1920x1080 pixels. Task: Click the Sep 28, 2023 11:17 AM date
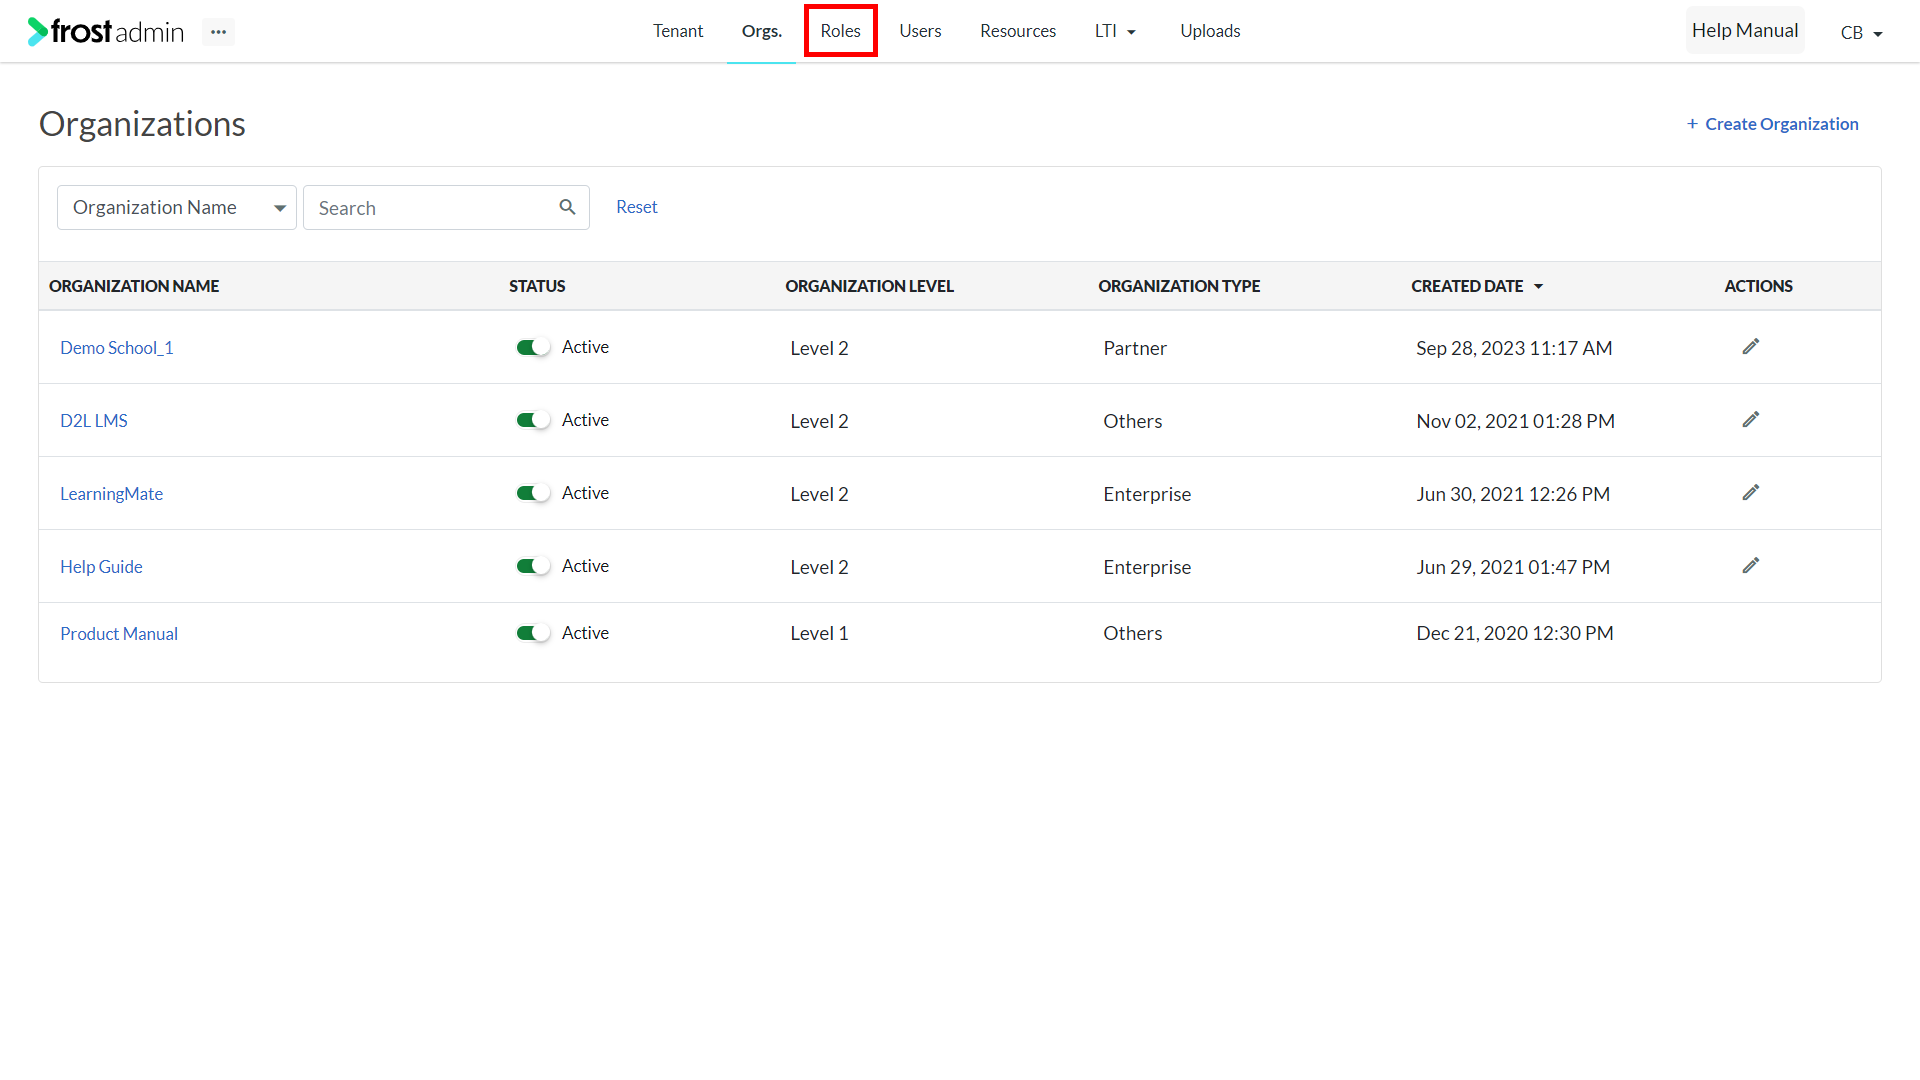point(1514,348)
